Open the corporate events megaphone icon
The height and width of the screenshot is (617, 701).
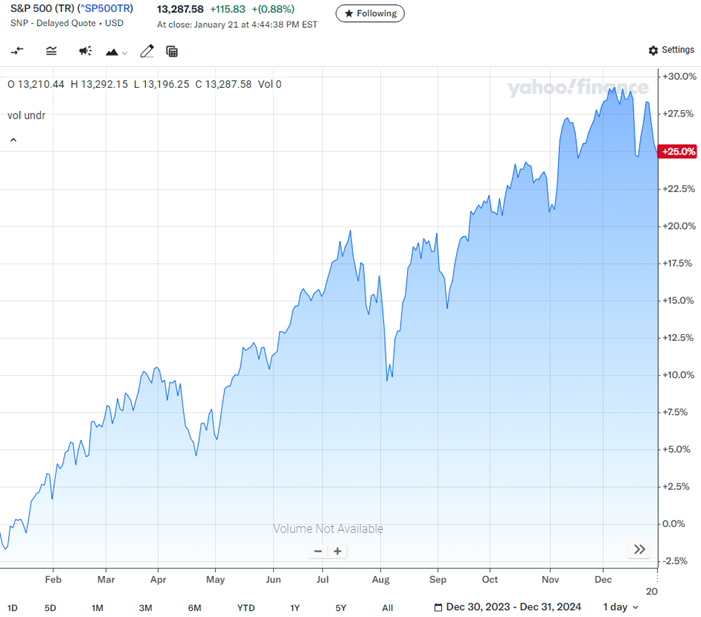click(x=85, y=51)
